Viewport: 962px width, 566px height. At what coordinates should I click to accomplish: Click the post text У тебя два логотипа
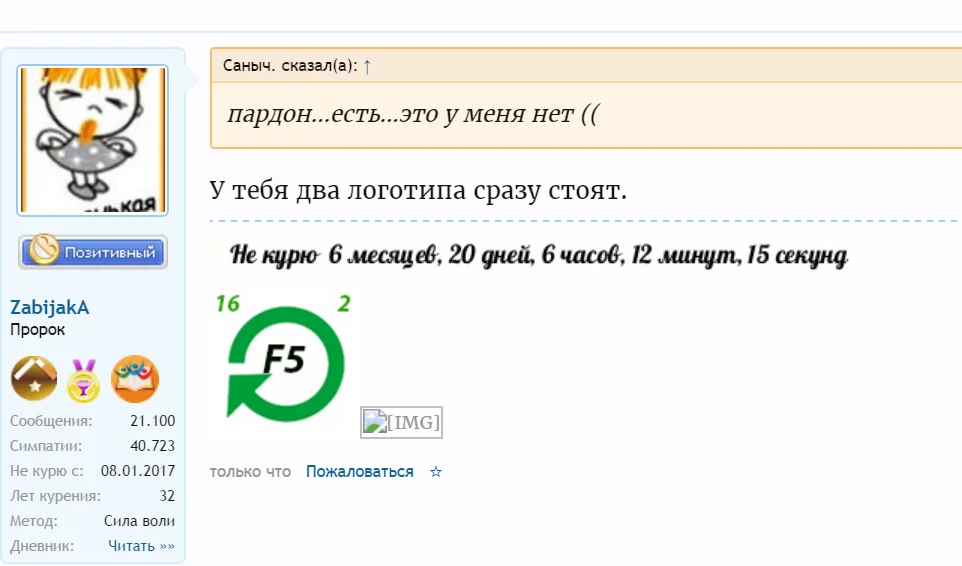coord(418,190)
